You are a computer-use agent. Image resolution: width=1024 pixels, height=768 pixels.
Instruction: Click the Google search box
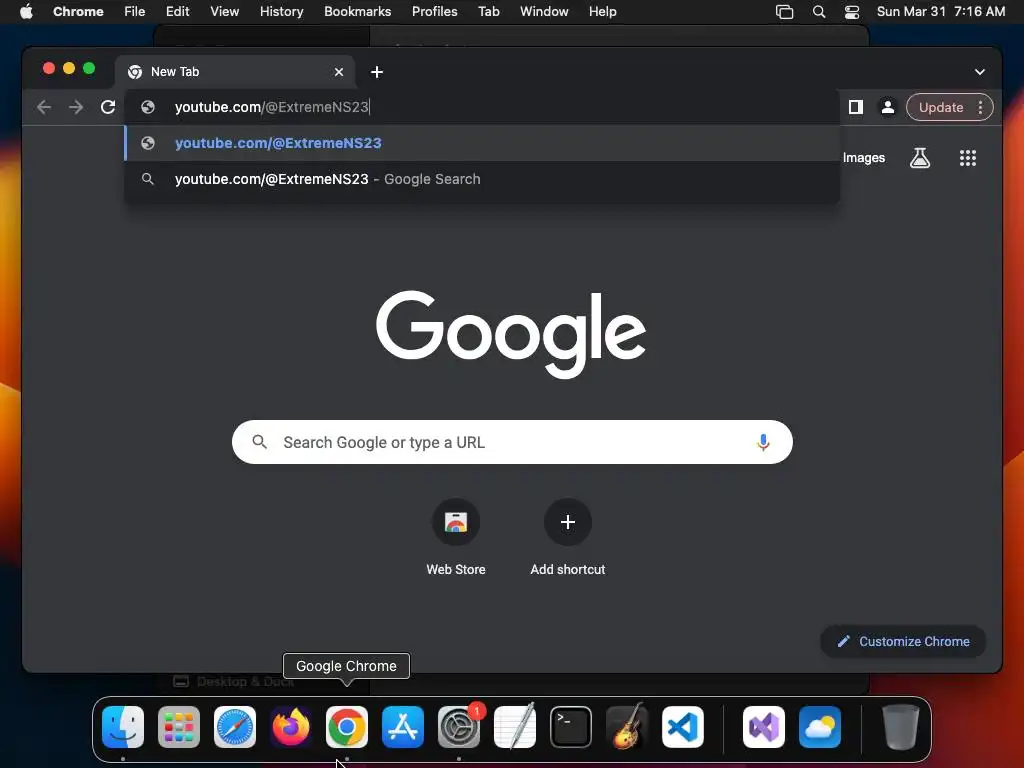(x=512, y=442)
